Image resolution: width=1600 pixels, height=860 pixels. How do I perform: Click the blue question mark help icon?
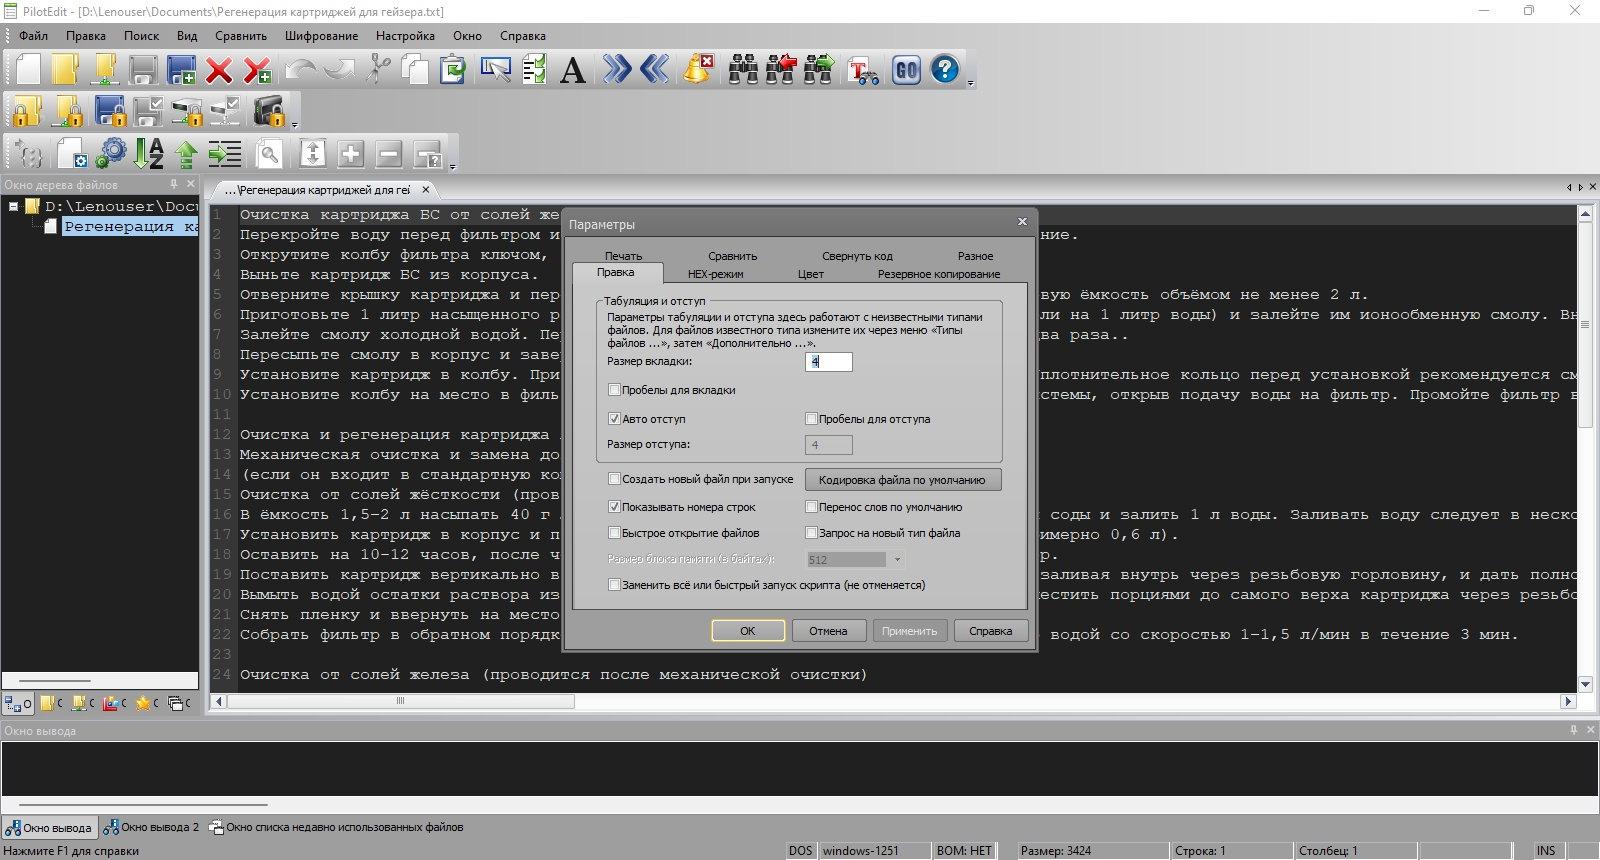pyautogui.click(x=944, y=69)
